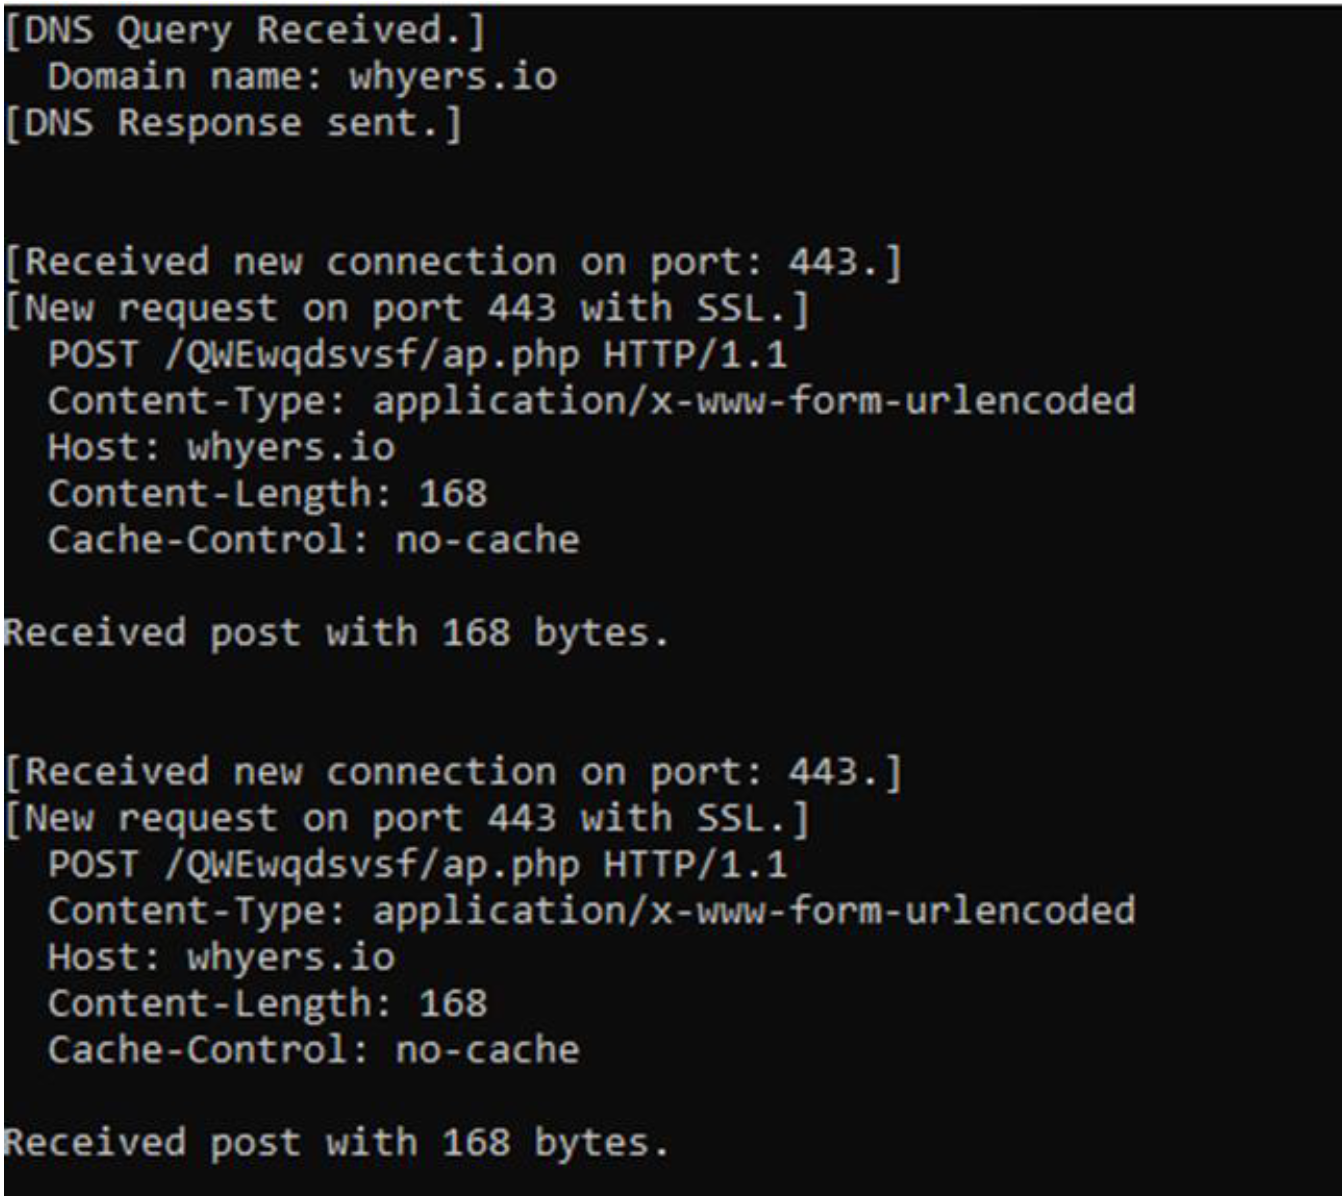The image size is (1344, 1202).
Task: Click the first Content-Length: 168 header
Action: pos(267,494)
